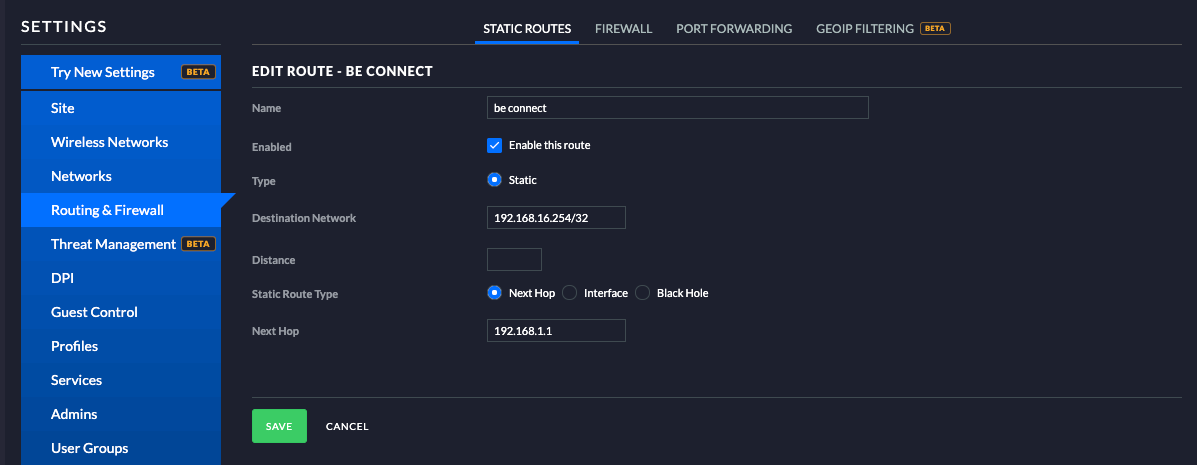1197x465 pixels.
Task: Select Interface static route type
Action: [x=570, y=293]
